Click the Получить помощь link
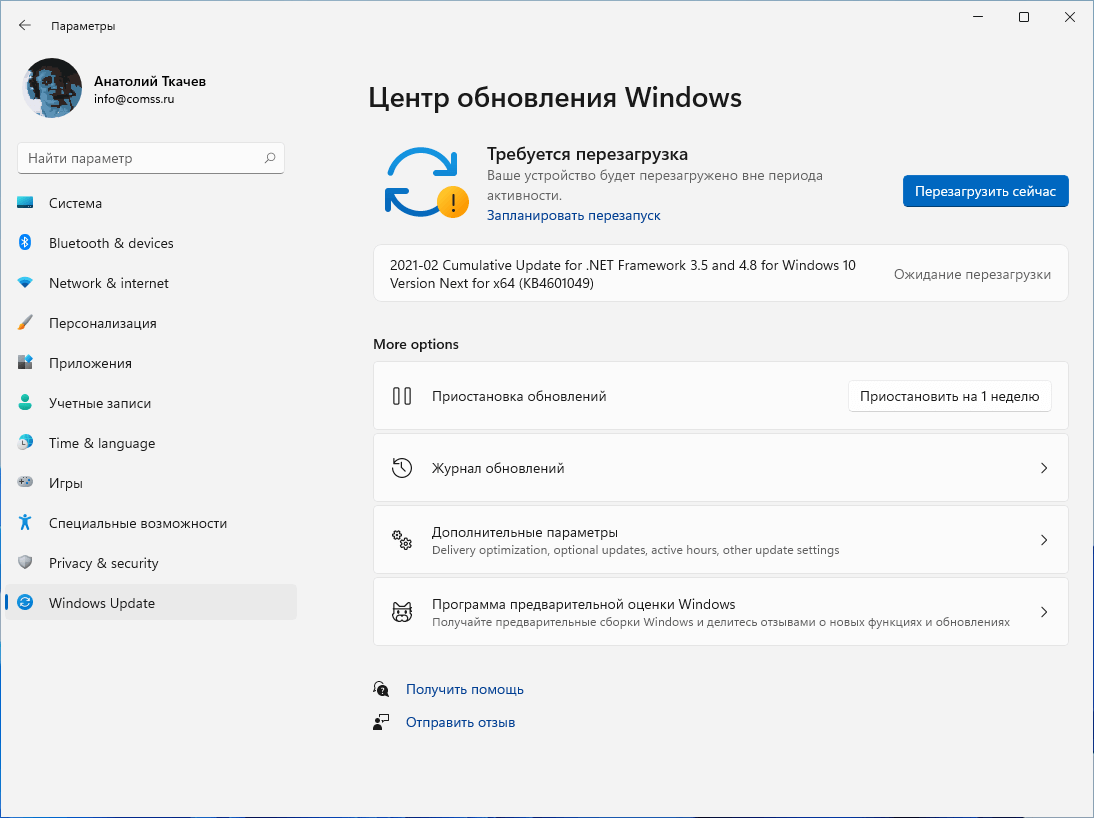 click(x=464, y=689)
